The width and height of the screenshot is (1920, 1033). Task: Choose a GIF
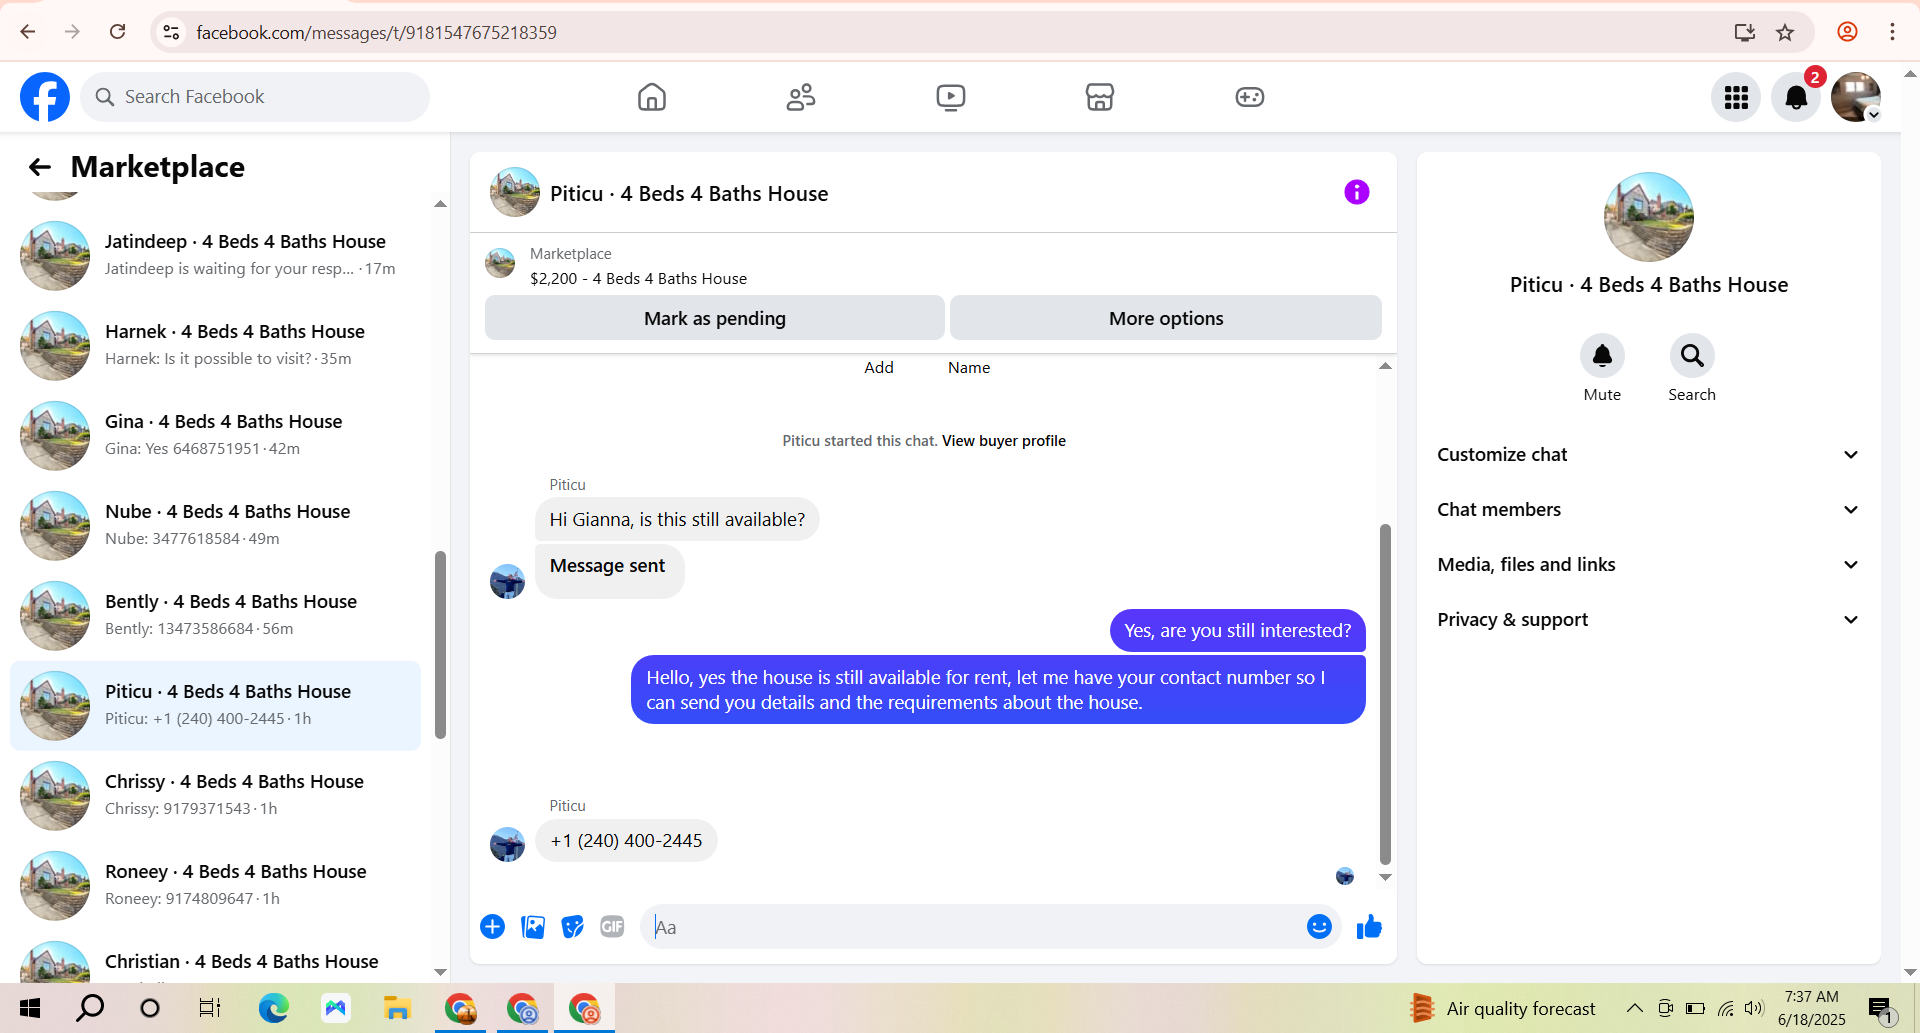(x=612, y=927)
